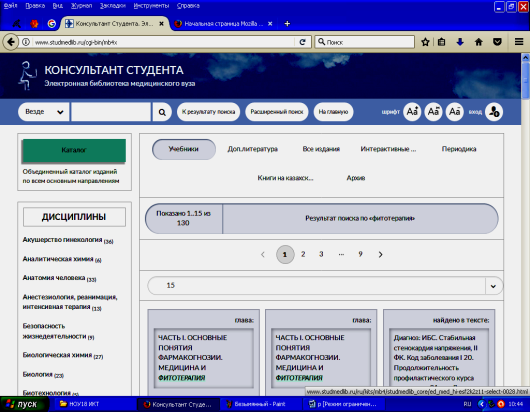Click the Windows пуск Start button
Screen dimensions: 531x412
(24, 404)
